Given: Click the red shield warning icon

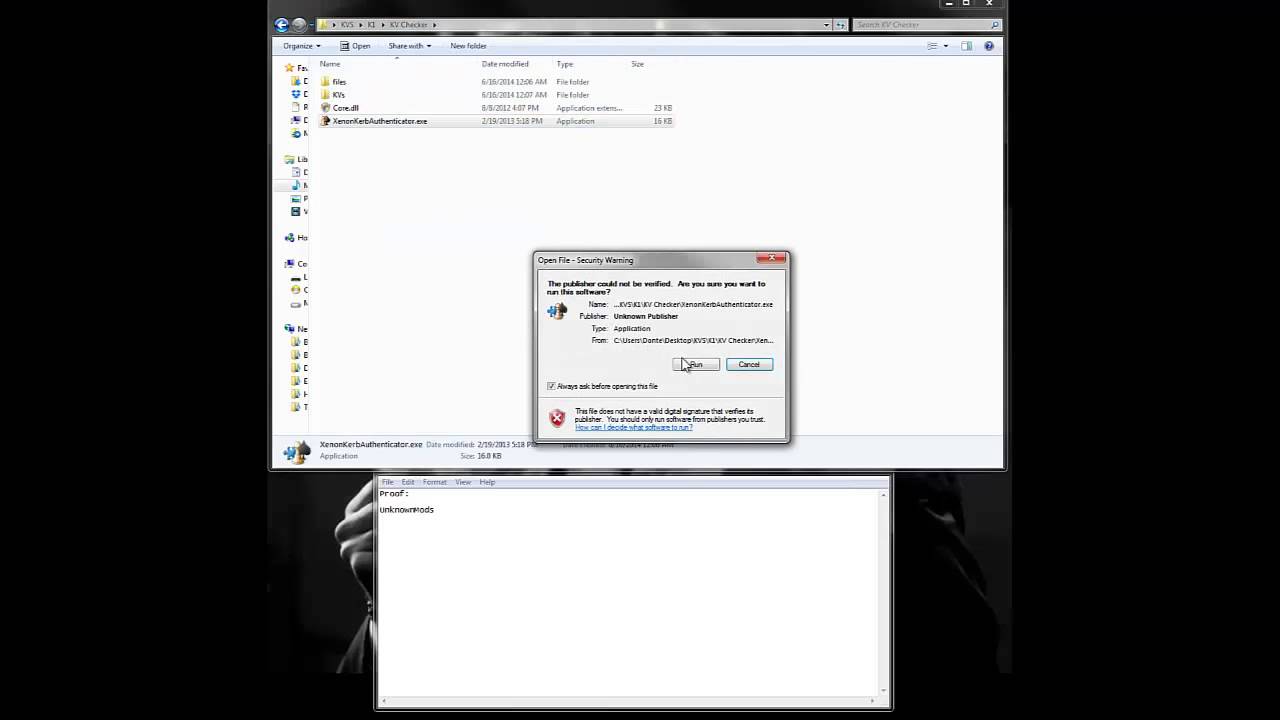Looking at the screenshot, I should tap(557, 418).
